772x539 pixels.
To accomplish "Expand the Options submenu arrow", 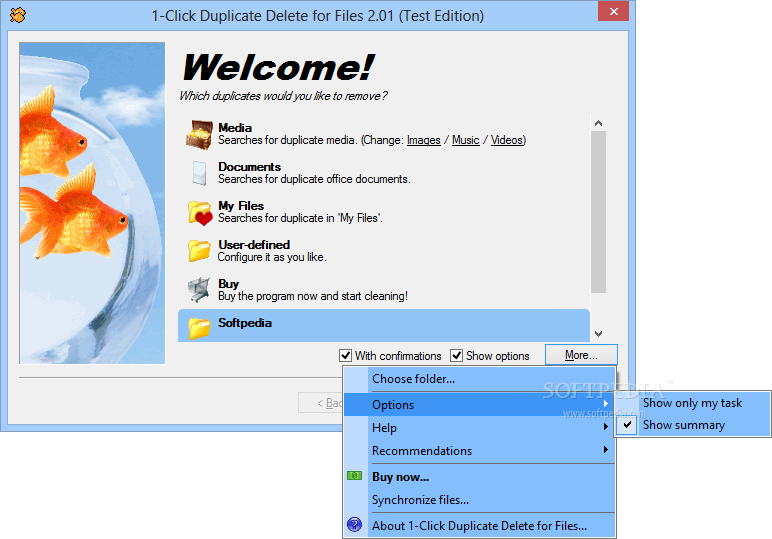I will [x=606, y=404].
